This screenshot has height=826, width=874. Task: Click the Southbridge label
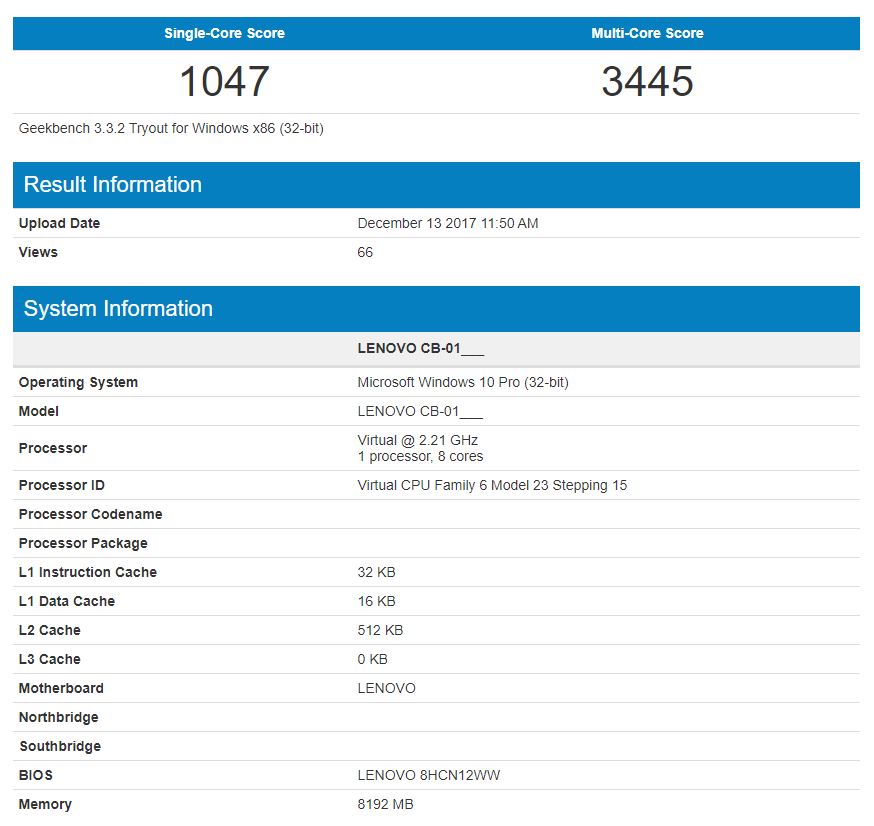[60, 746]
